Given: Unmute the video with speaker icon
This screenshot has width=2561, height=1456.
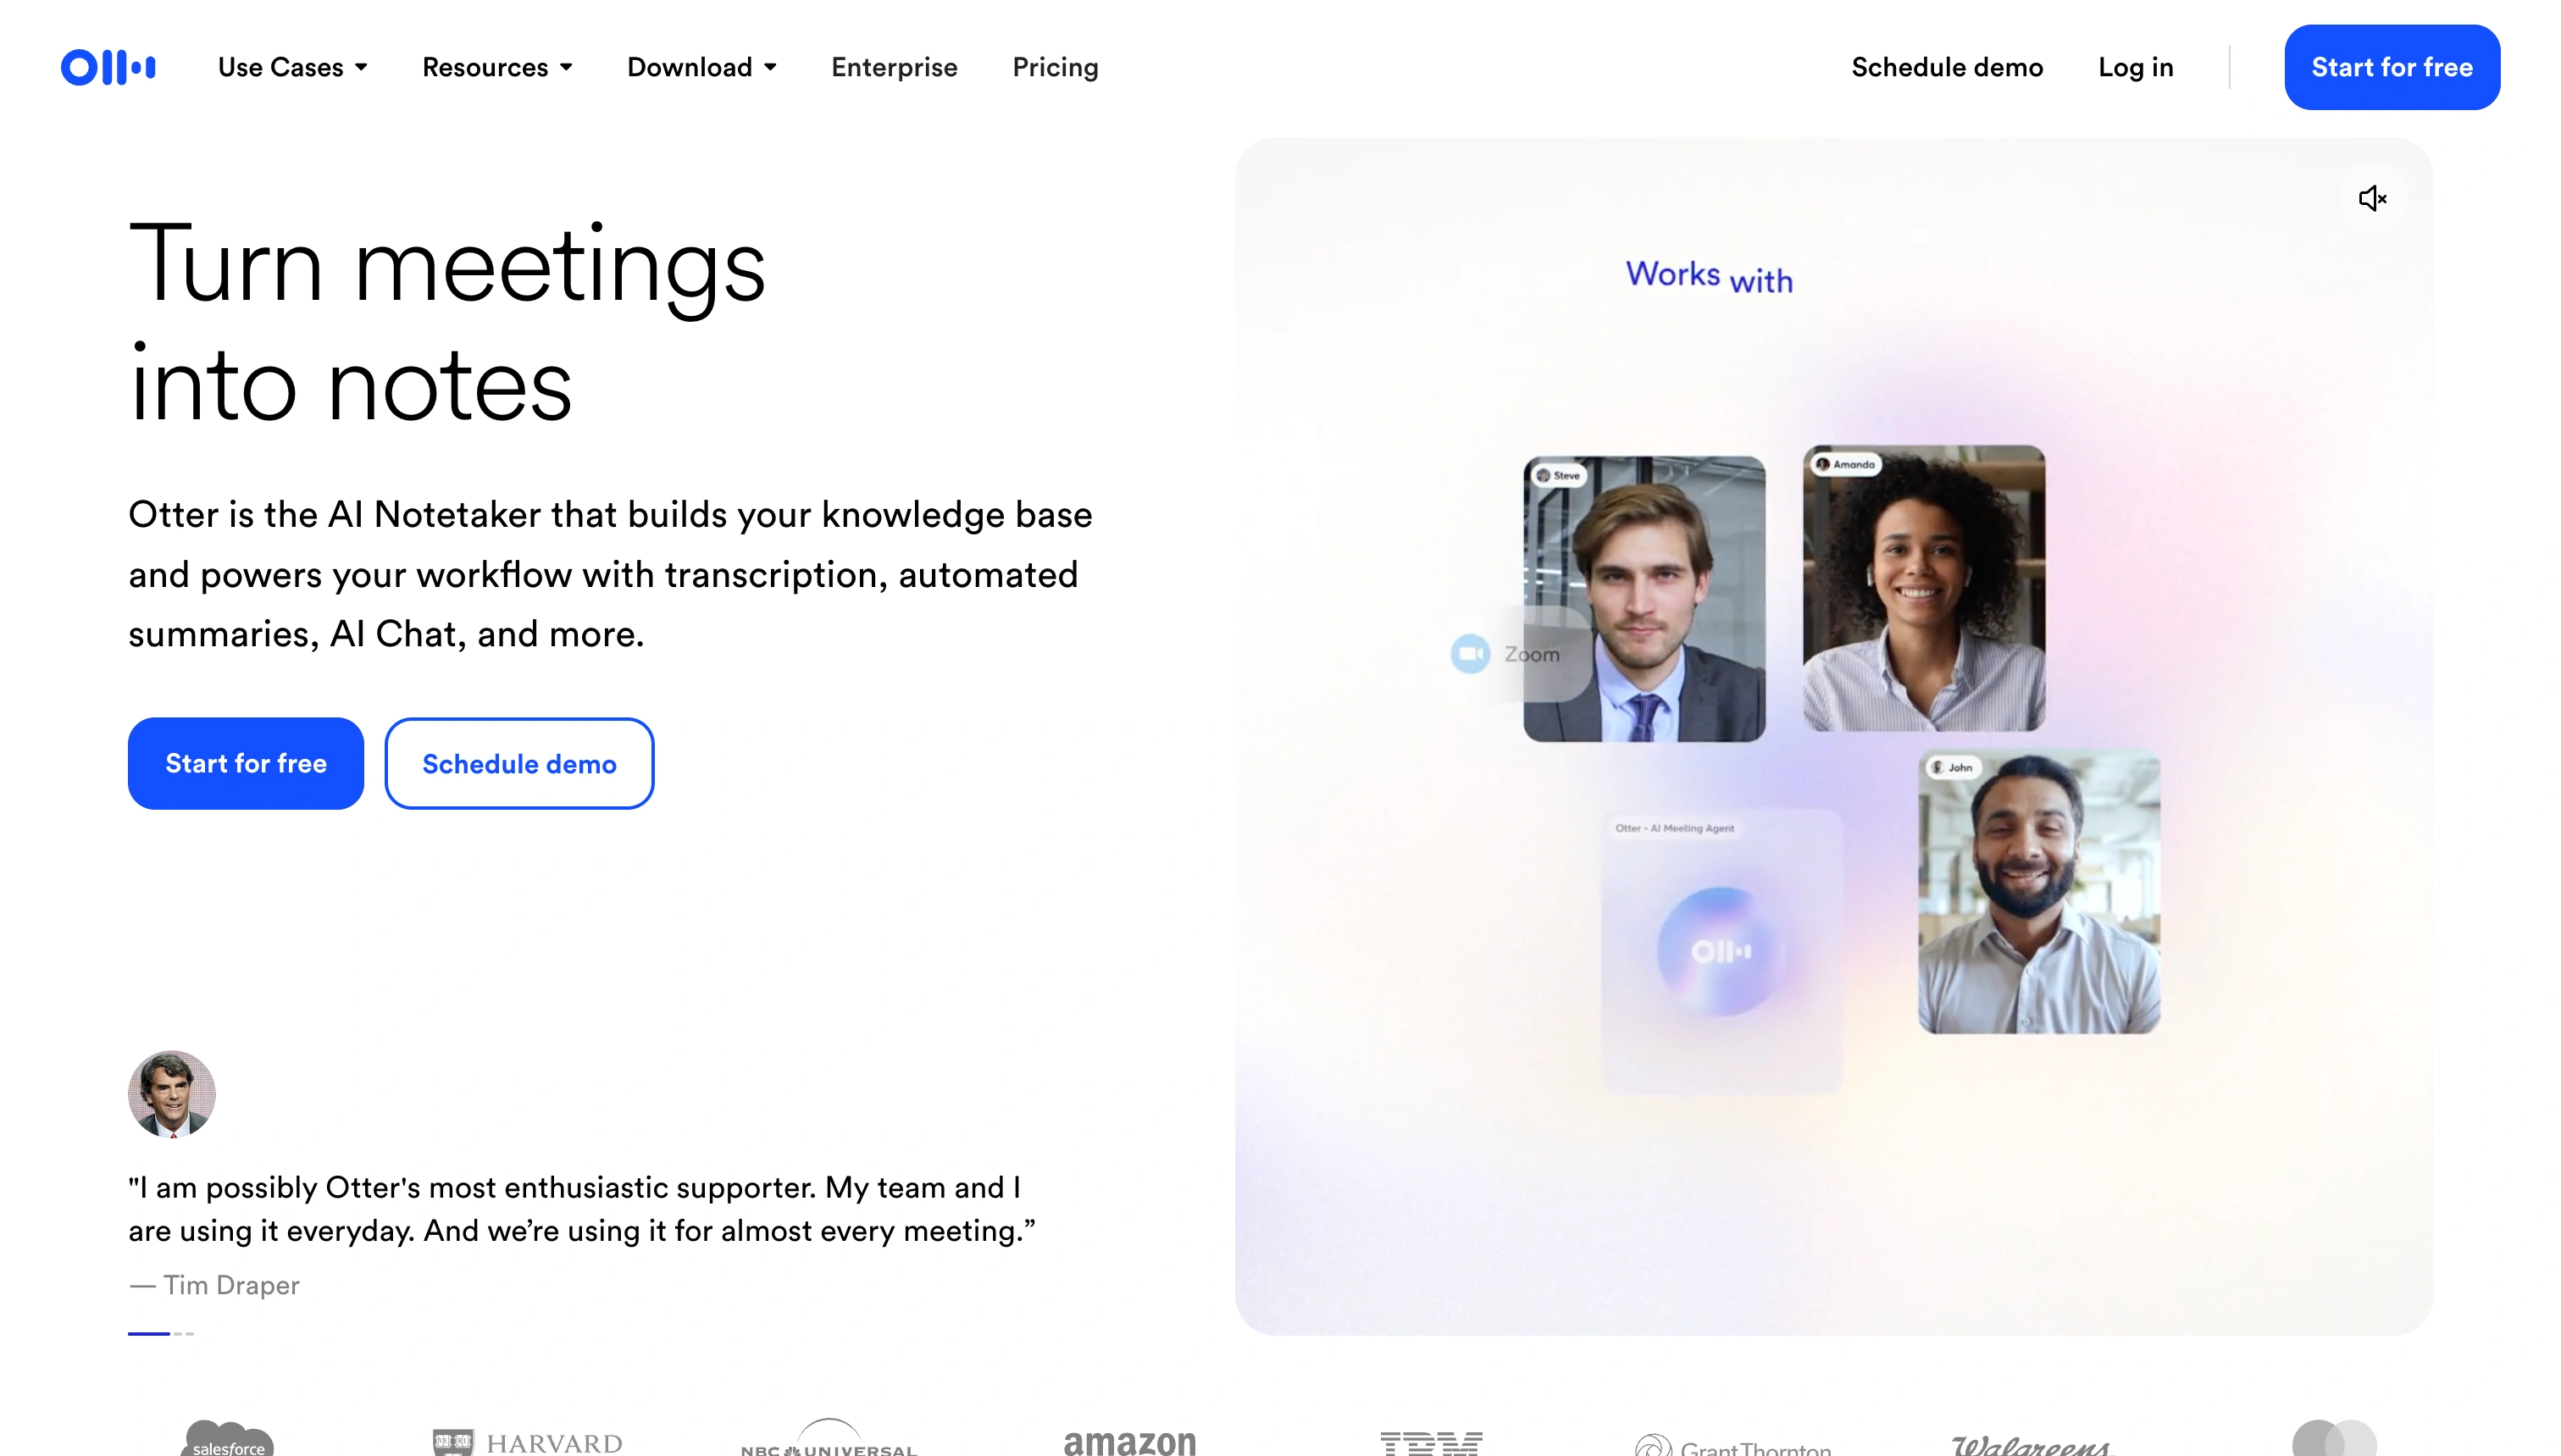Looking at the screenshot, I should (2372, 198).
